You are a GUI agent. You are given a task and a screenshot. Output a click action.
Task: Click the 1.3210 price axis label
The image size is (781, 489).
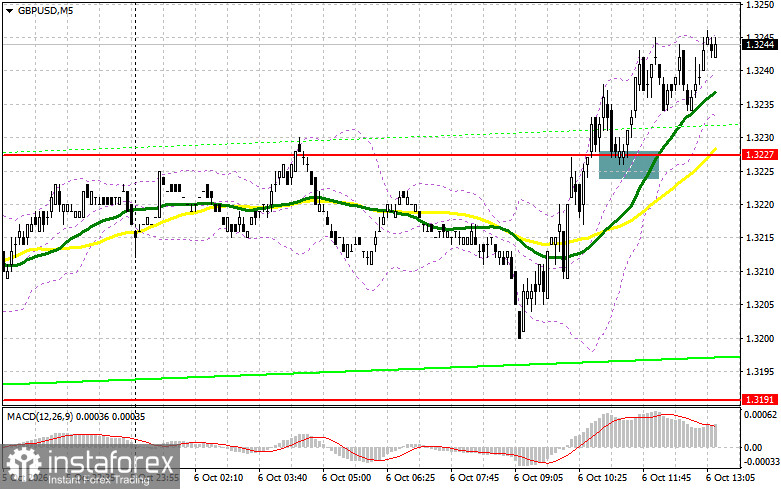[759, 272]
